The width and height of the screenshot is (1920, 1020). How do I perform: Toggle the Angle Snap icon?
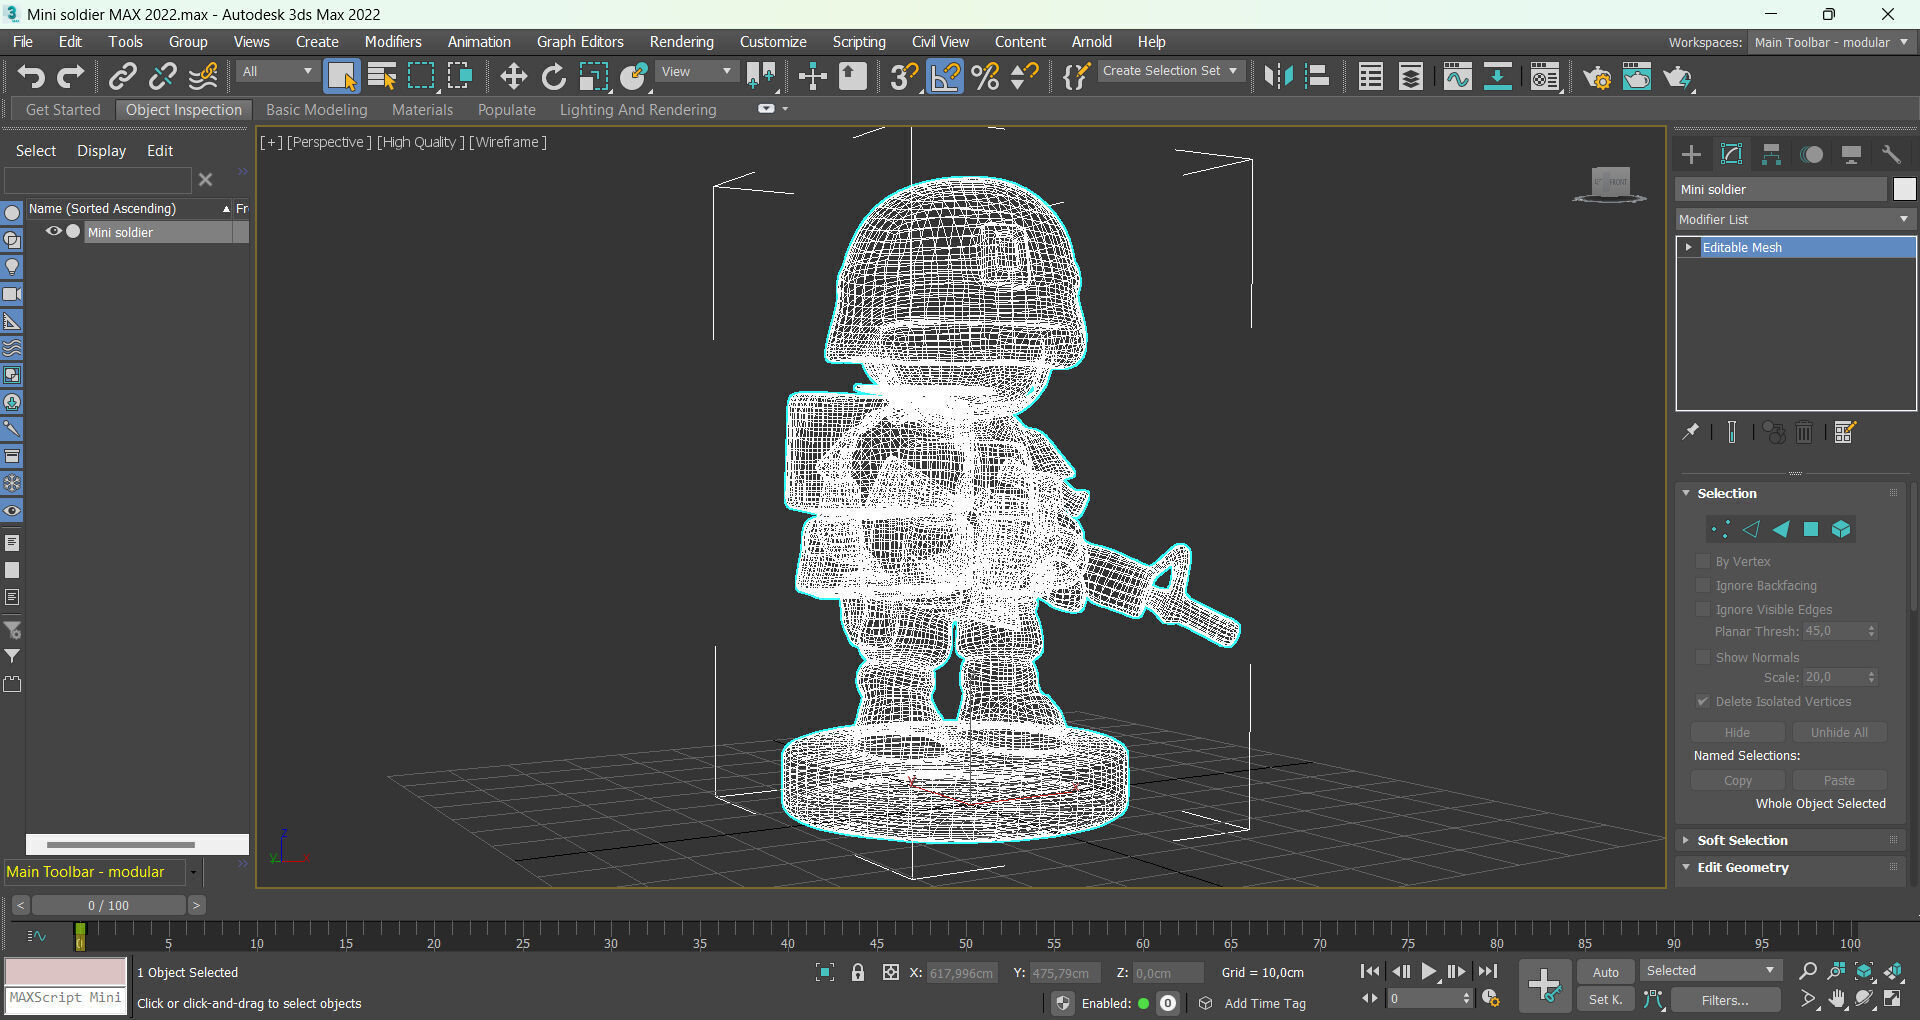pos(944,77)
